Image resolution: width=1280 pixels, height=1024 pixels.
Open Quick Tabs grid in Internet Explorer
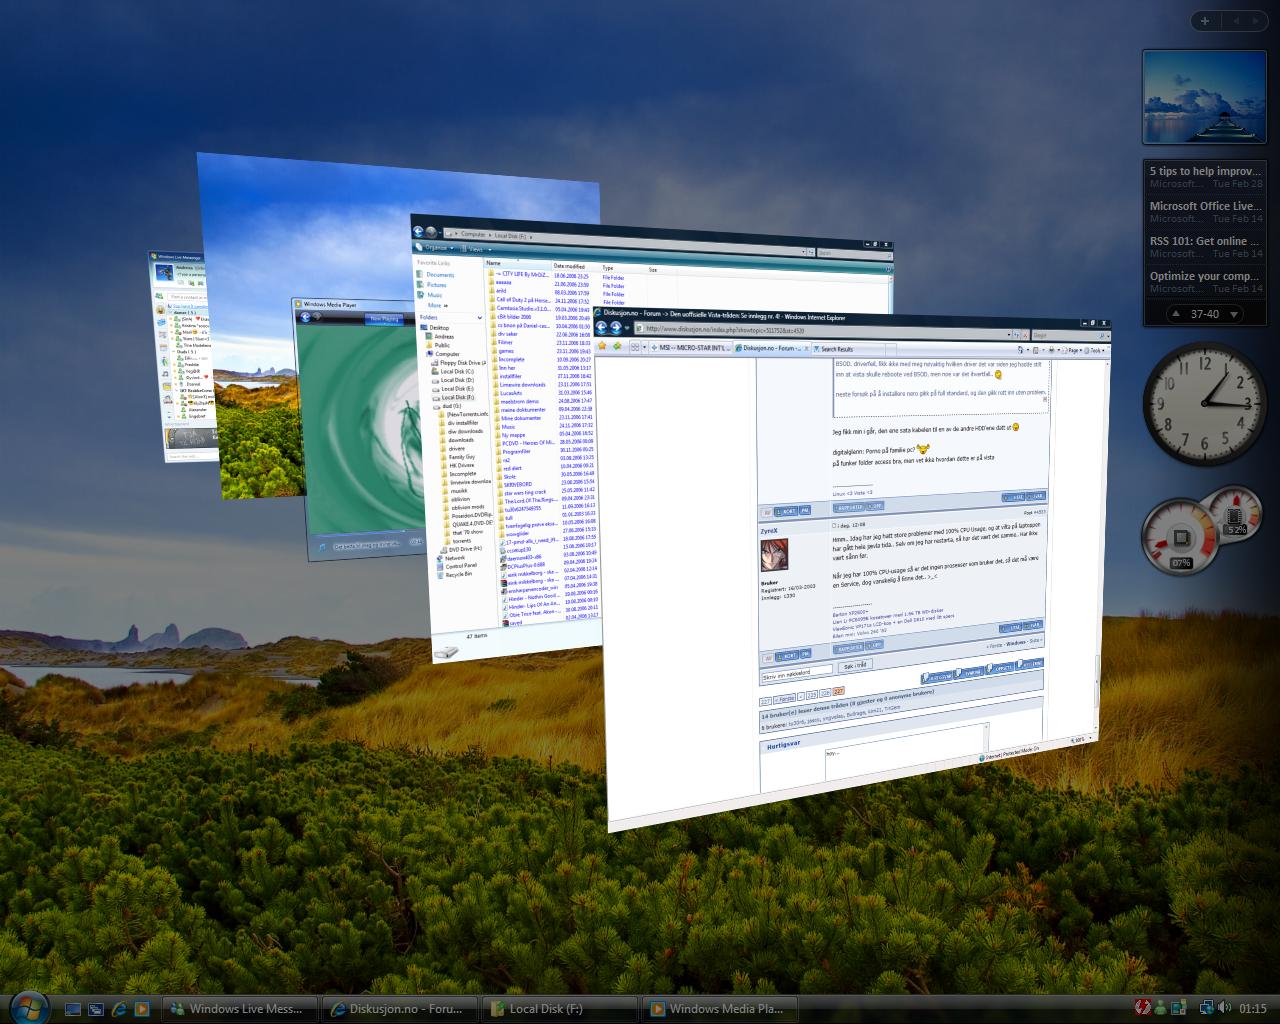pos(634,347)
